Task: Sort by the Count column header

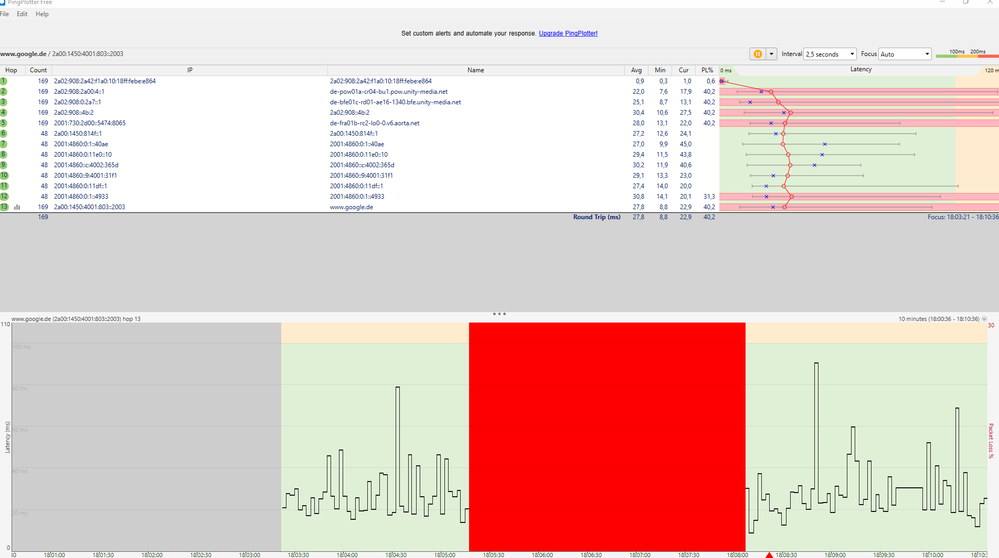Action: (x=38, y=70)
